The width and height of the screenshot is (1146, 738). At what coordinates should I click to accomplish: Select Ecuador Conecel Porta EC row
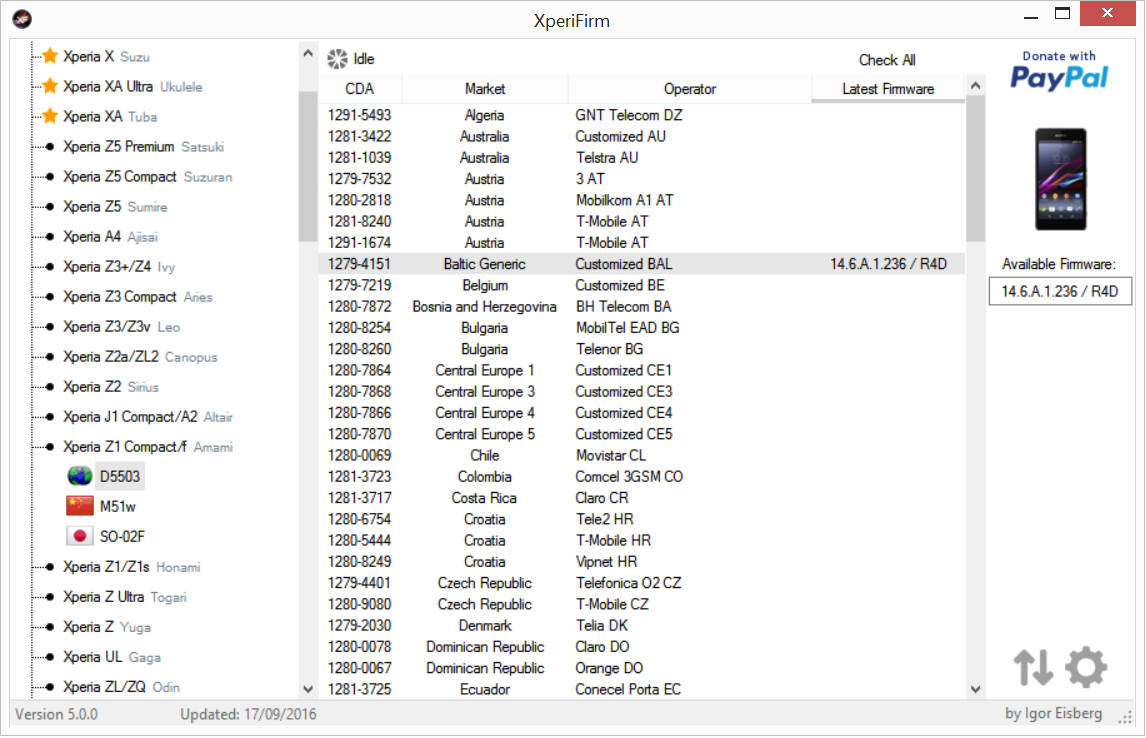[642, 689]
